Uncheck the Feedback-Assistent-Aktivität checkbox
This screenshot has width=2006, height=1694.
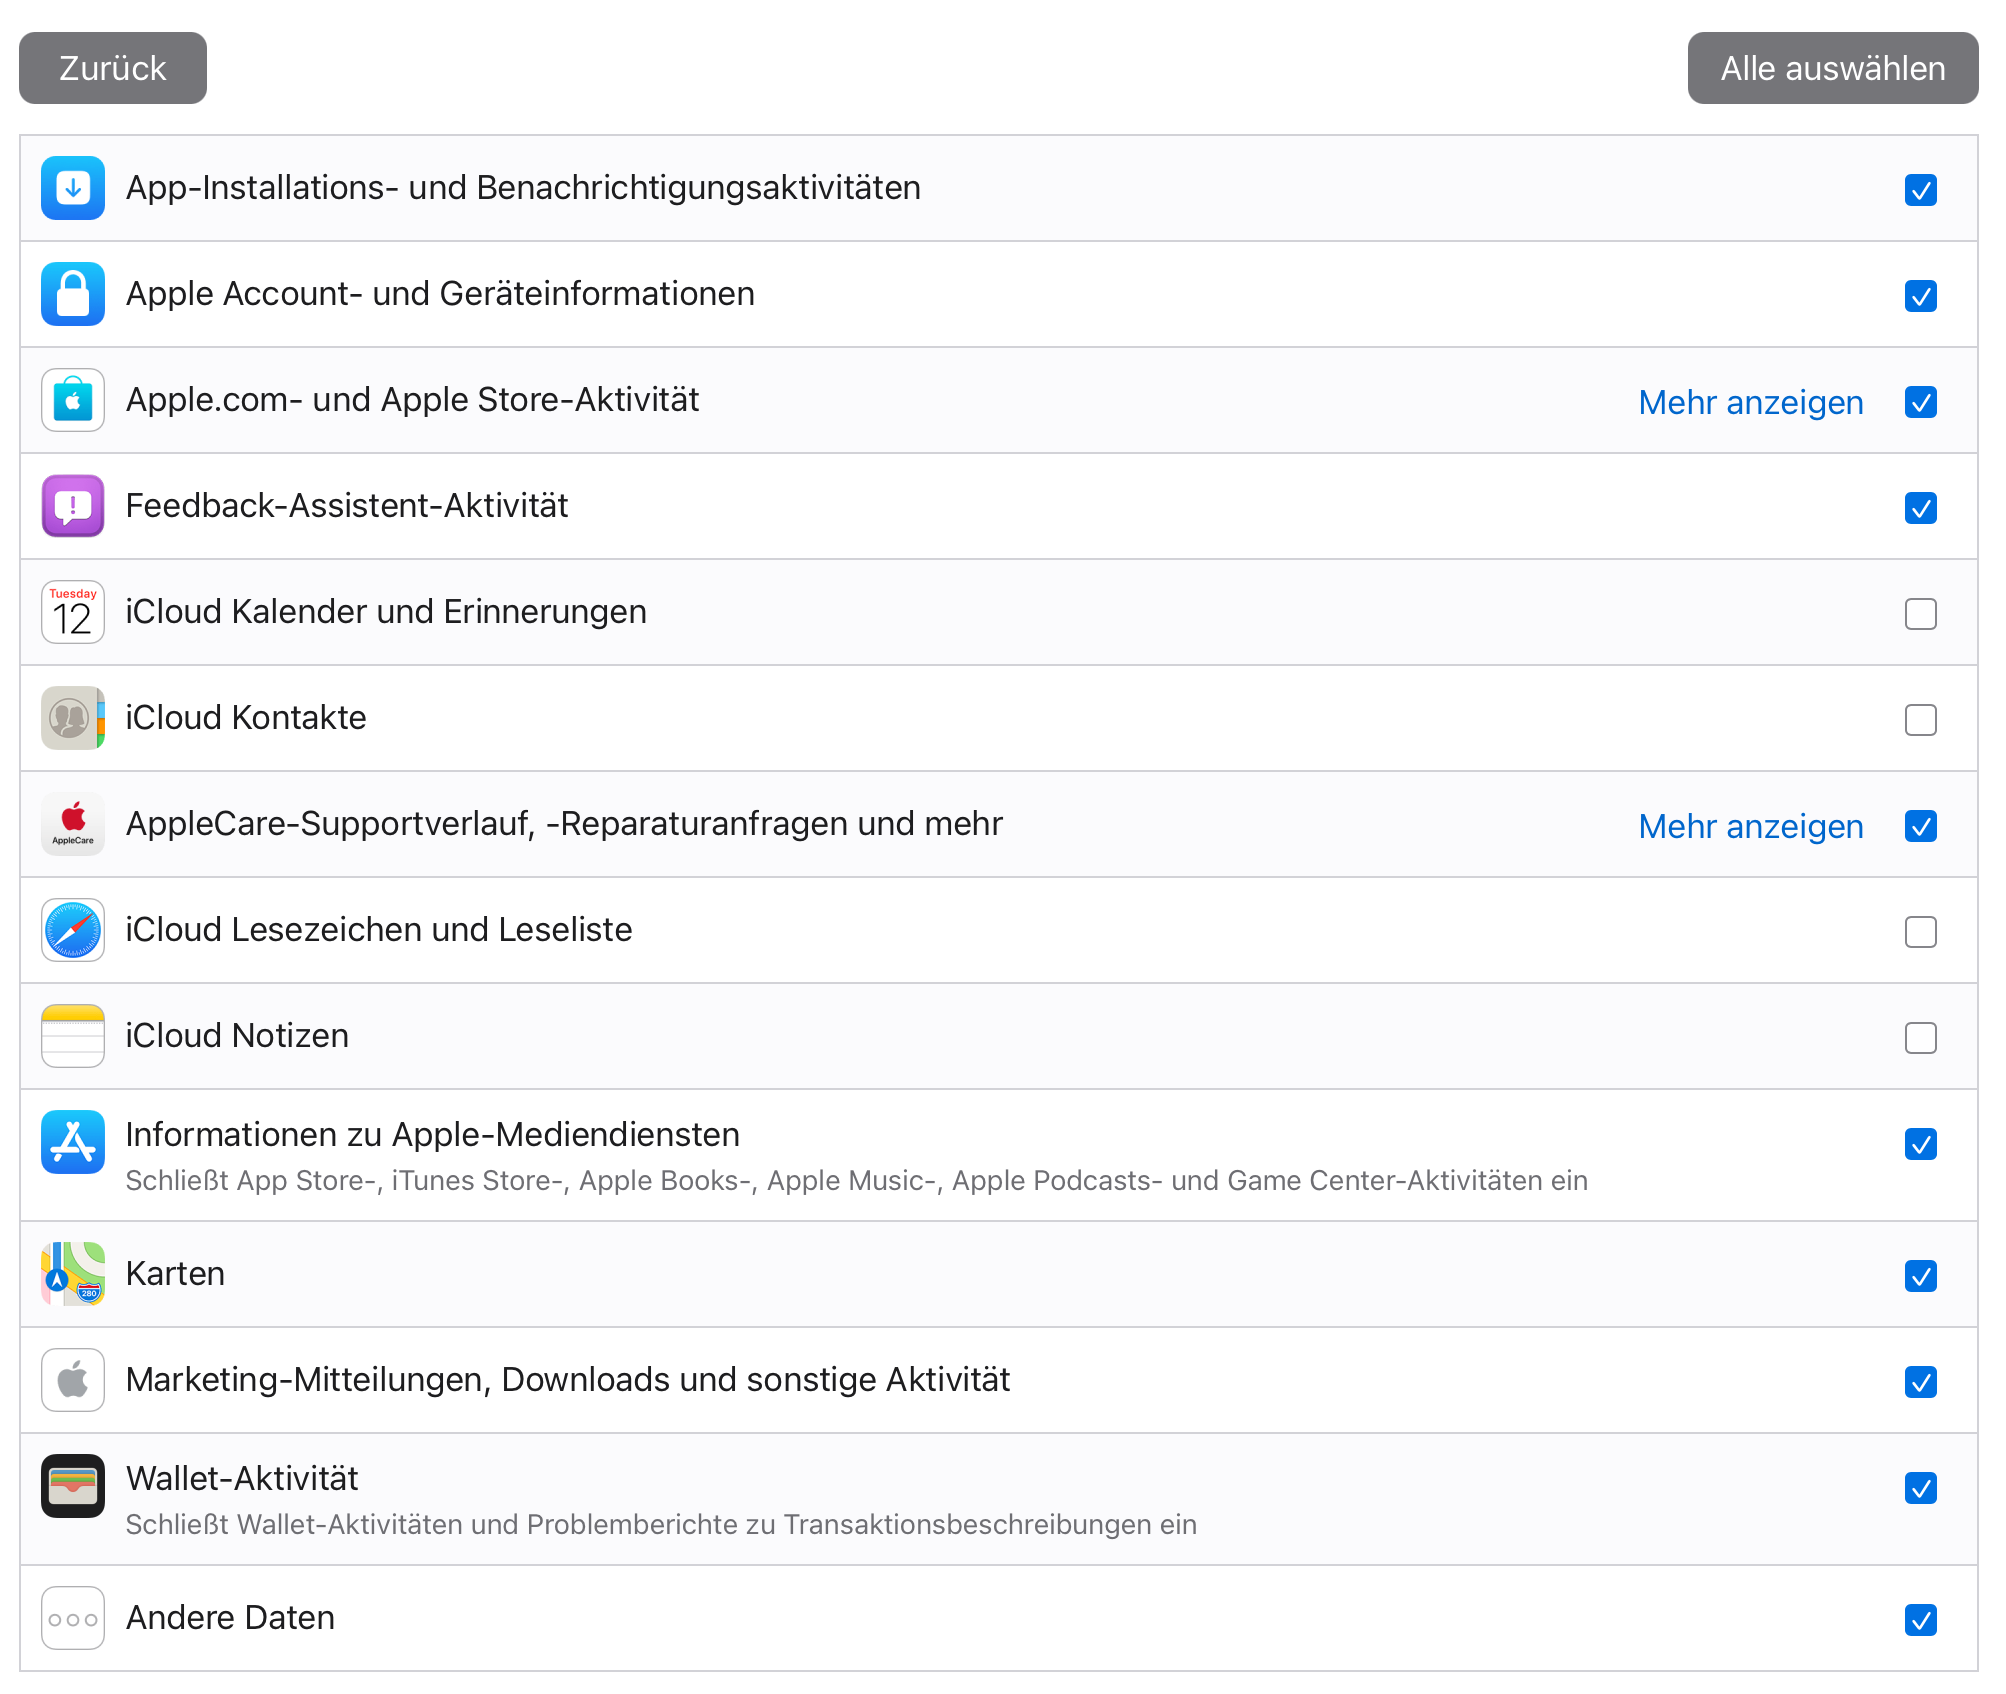(1920, 508)
